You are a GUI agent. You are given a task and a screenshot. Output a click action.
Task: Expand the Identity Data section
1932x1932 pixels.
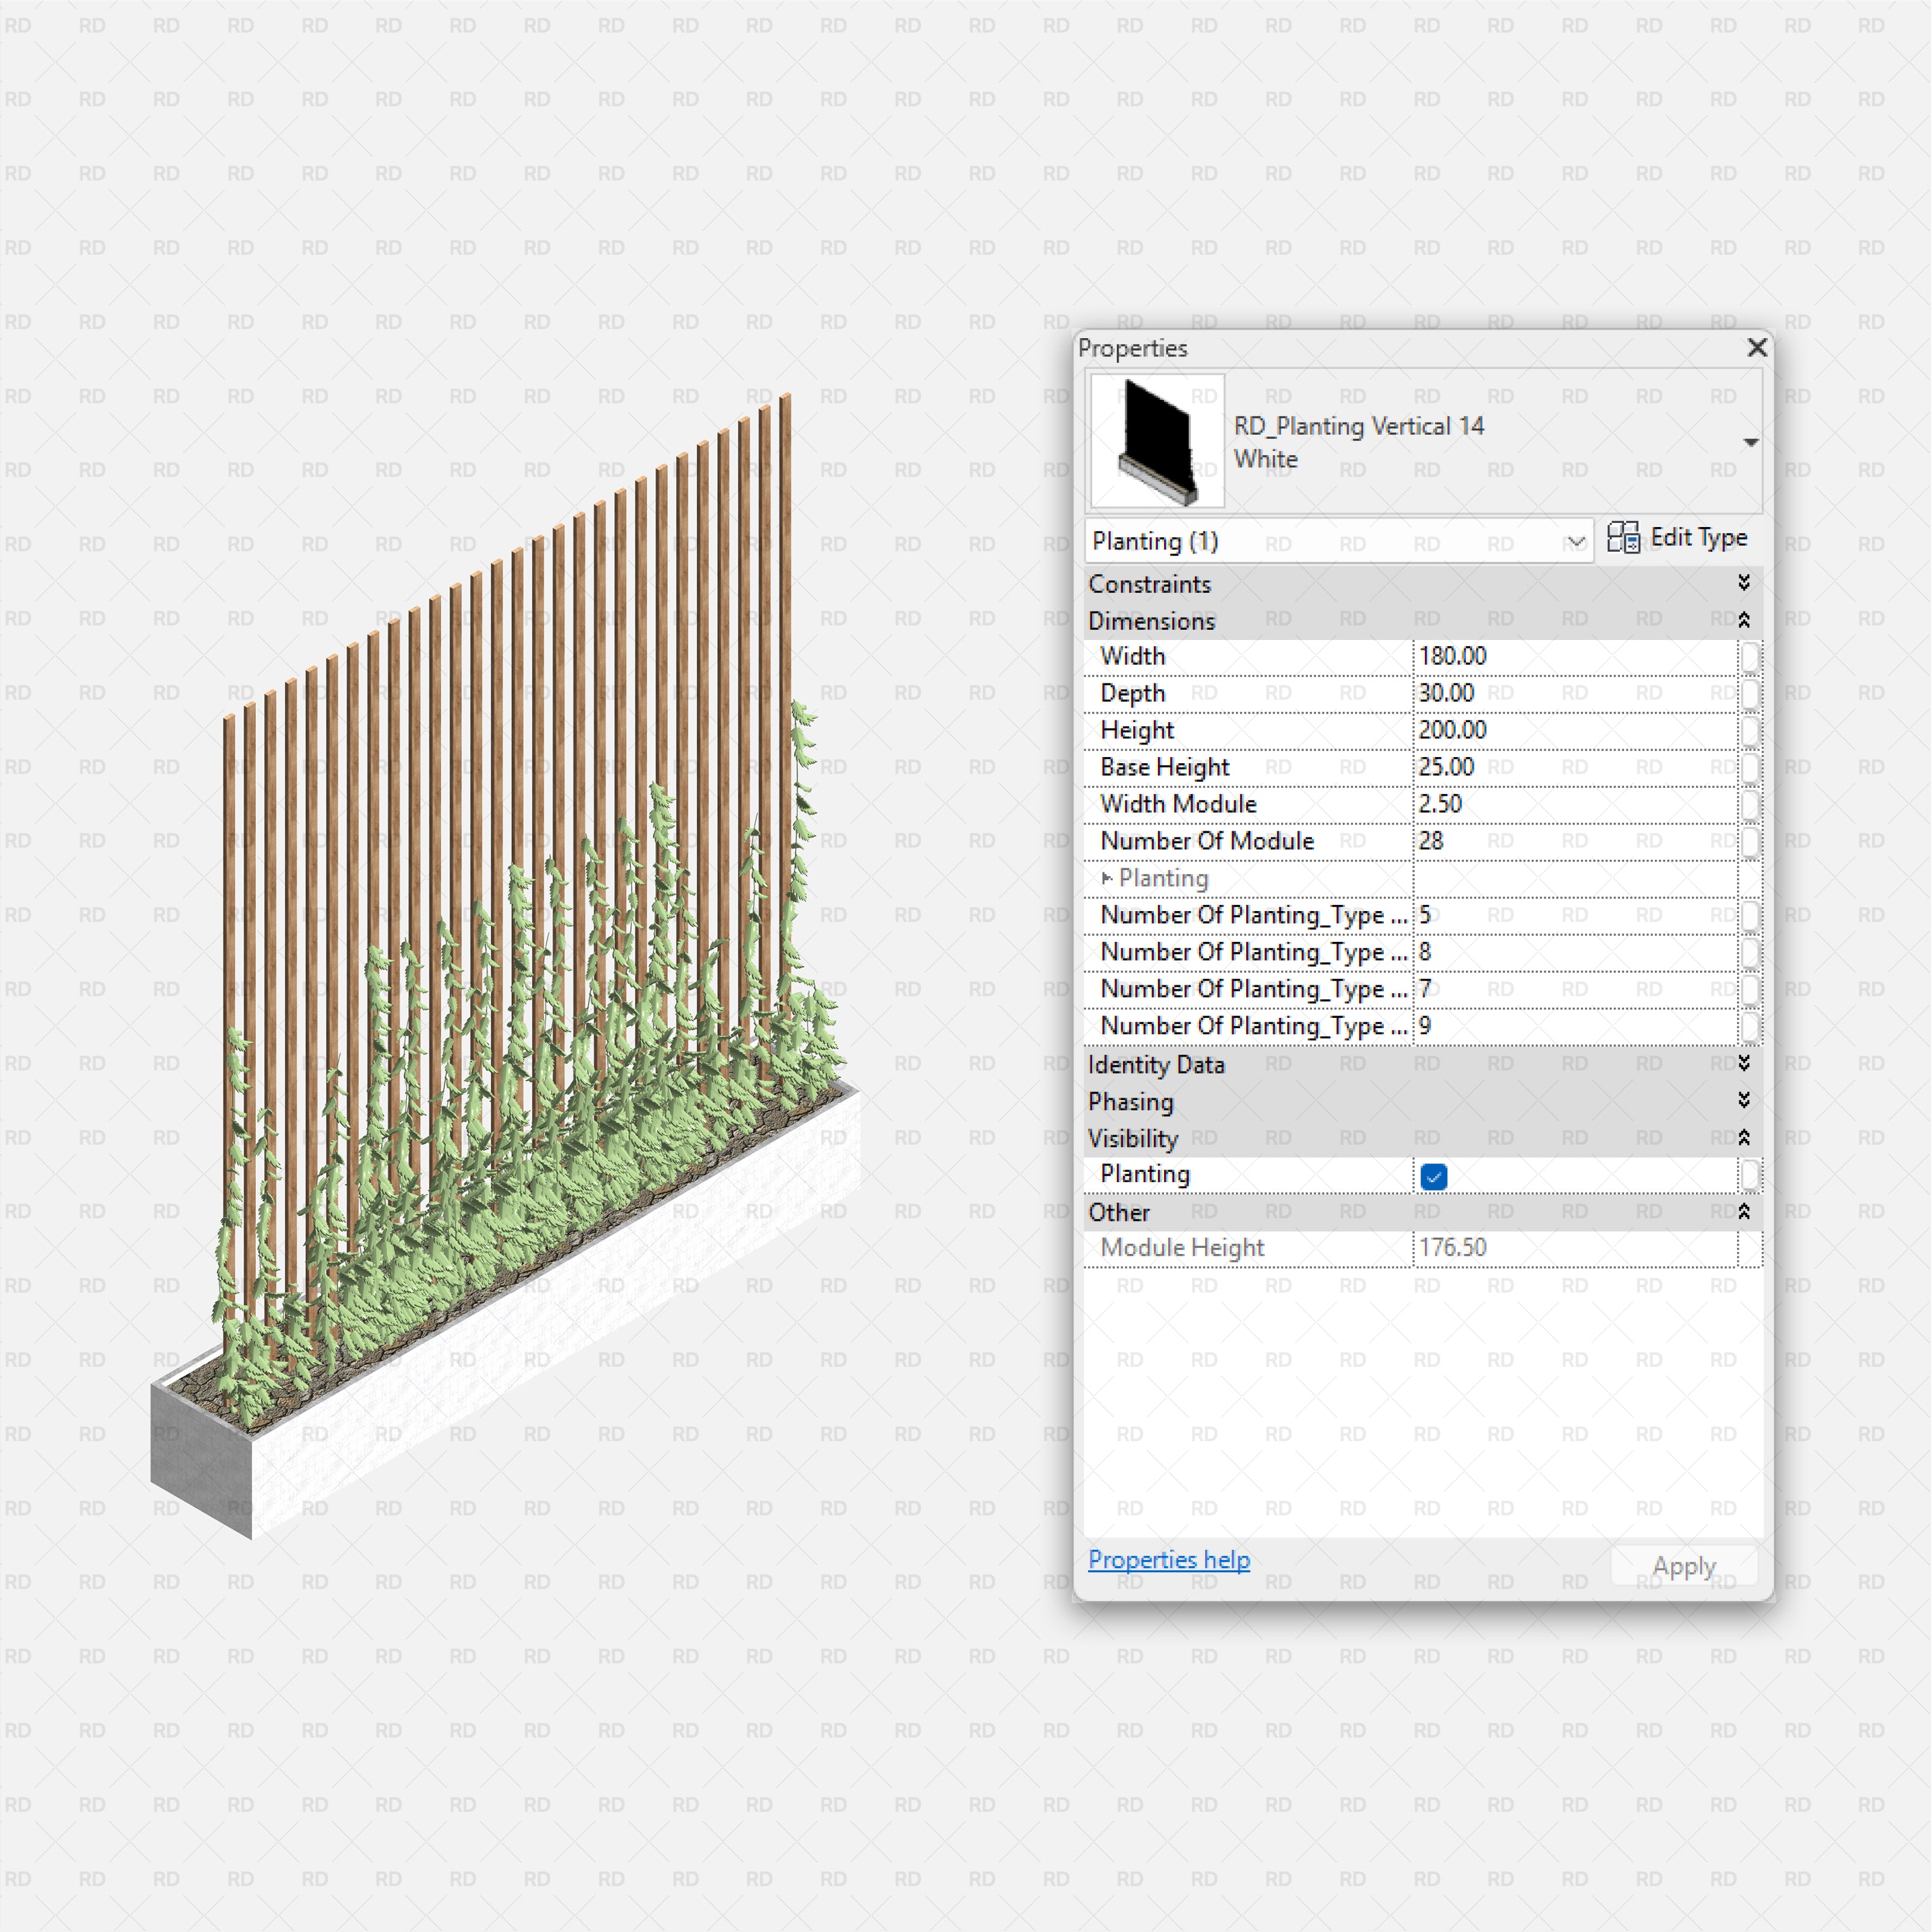tap(1743, 1064)
